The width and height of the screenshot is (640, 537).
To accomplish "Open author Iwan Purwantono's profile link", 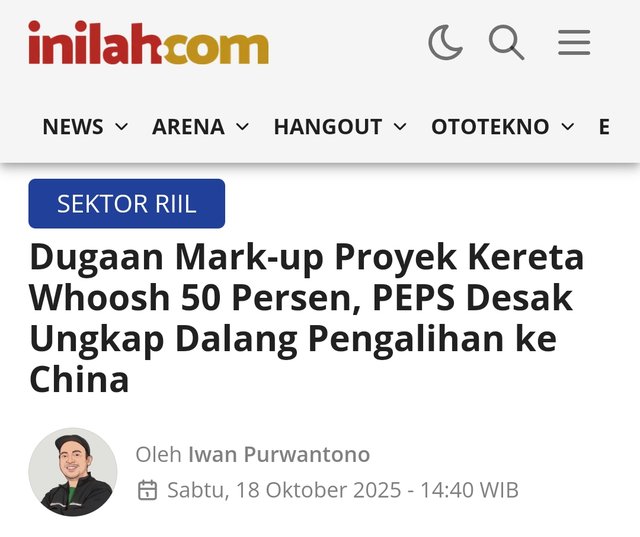I will (279, 455).
